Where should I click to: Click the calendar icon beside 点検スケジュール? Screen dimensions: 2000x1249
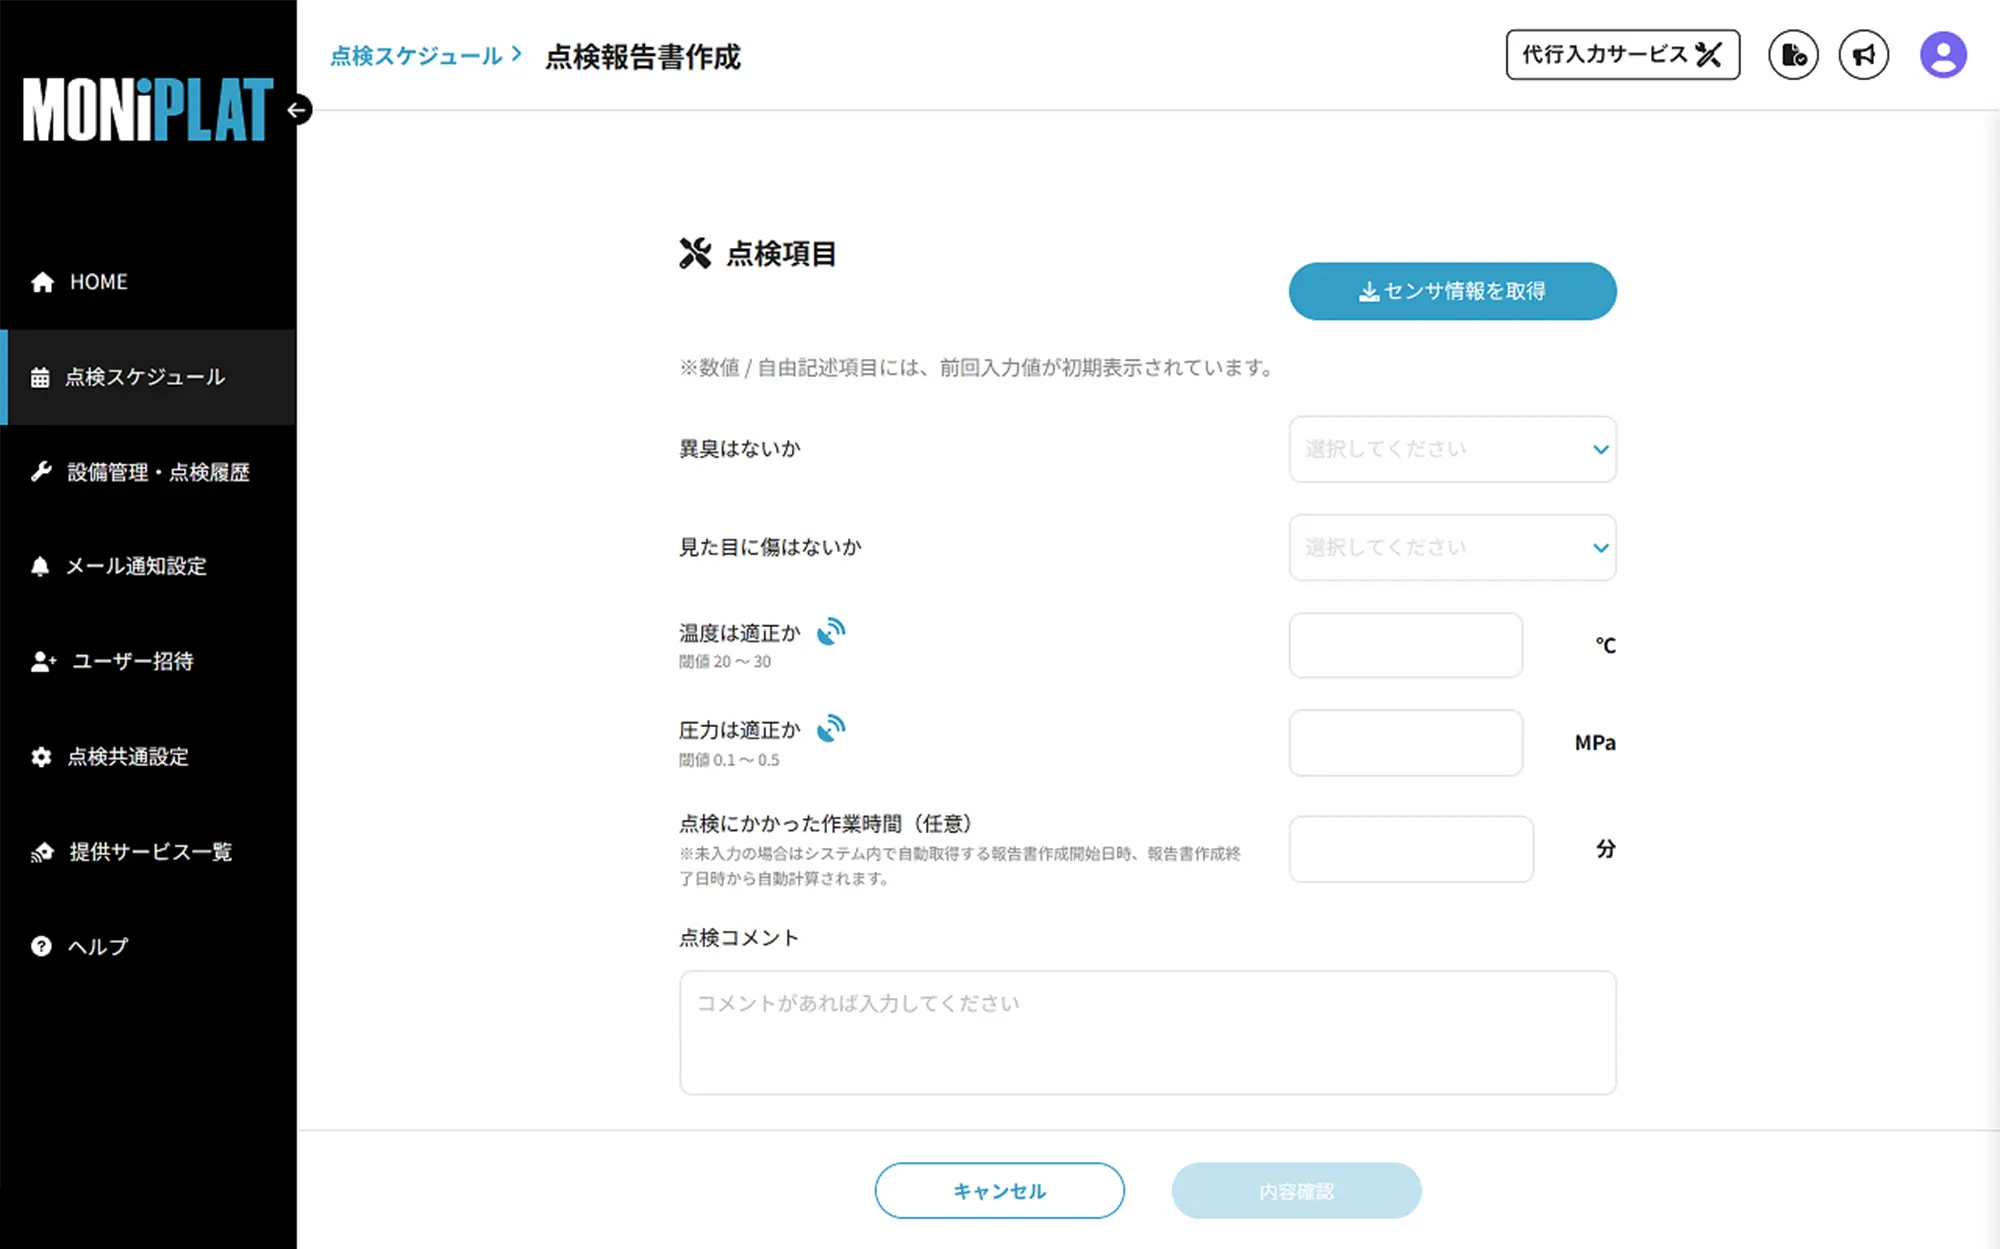40,377
